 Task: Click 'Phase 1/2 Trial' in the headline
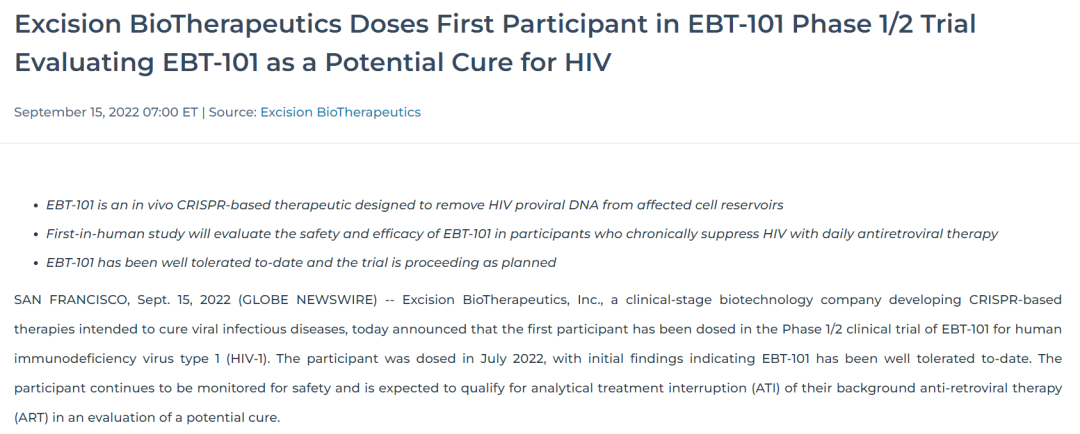pos(884,24)
